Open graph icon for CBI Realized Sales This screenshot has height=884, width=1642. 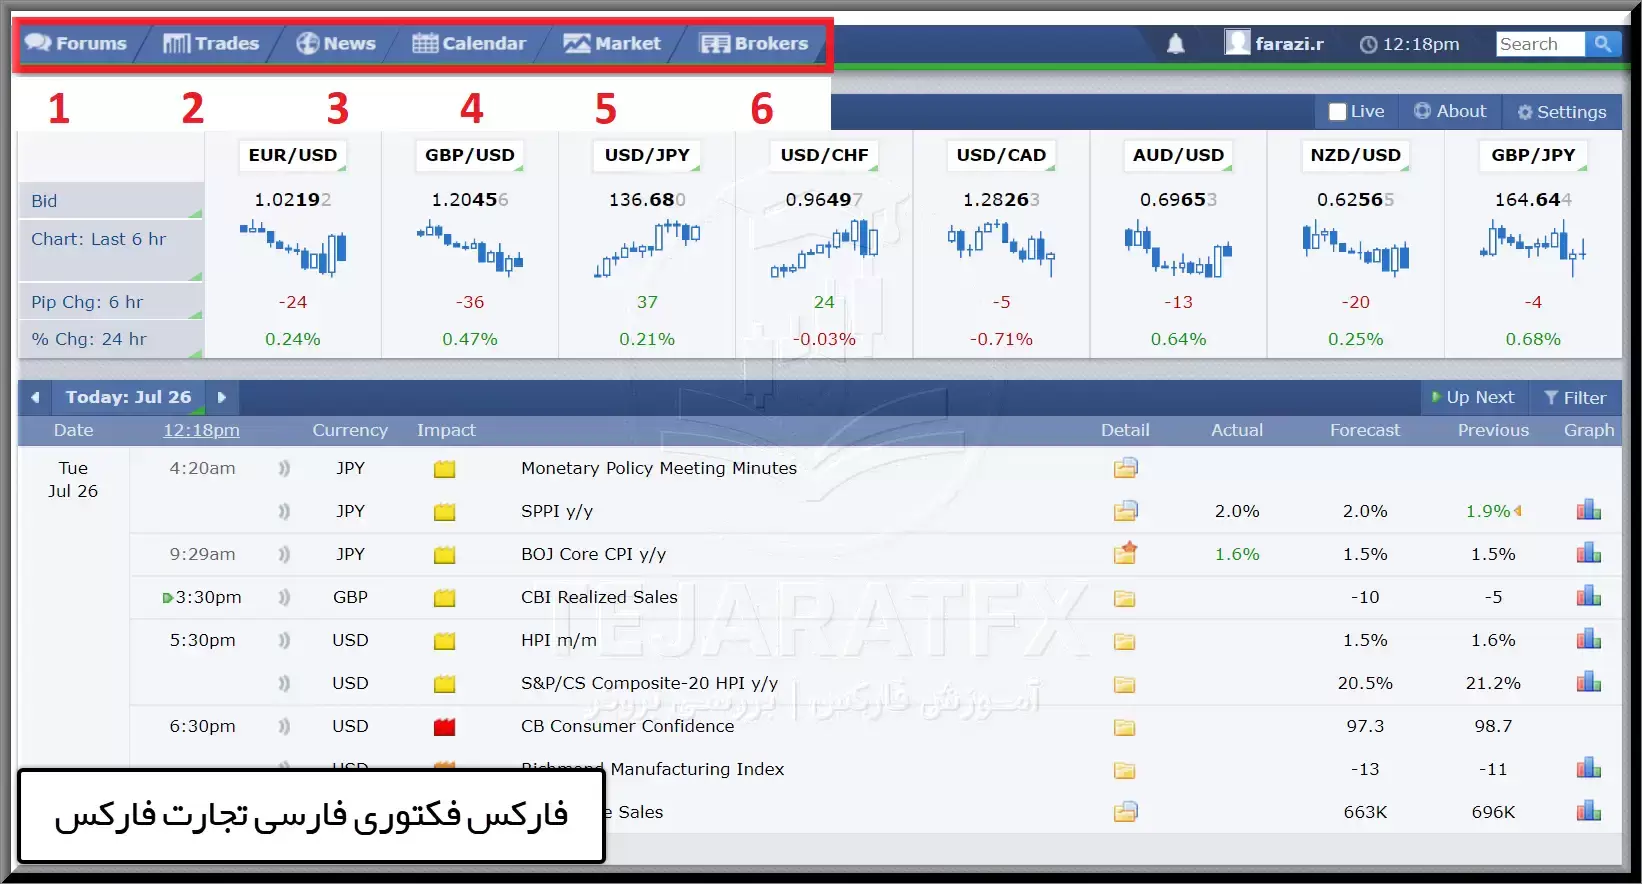[1588, 597]
